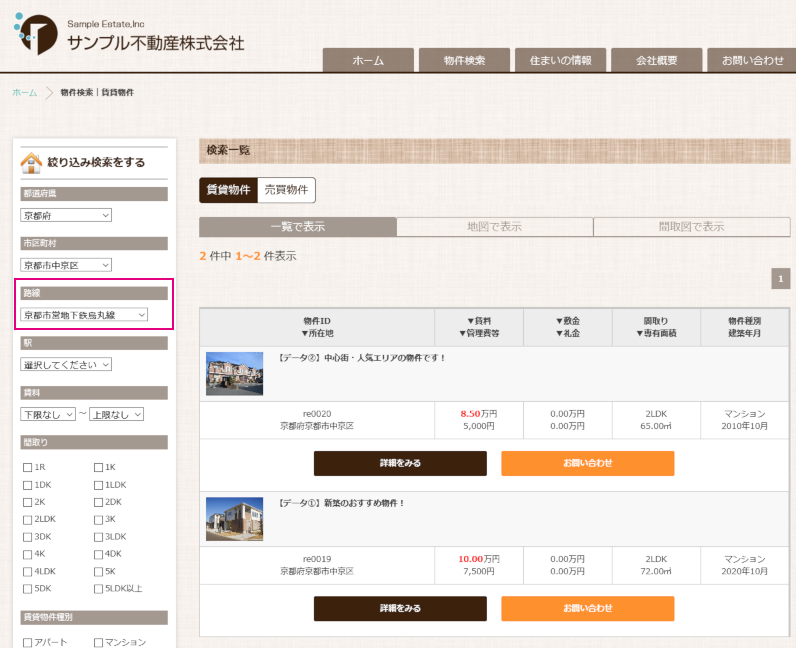This screenshot has width=796, height=648.
Task: Check the 4LDK layout checkbox
Action: click(x=27, y=571)
